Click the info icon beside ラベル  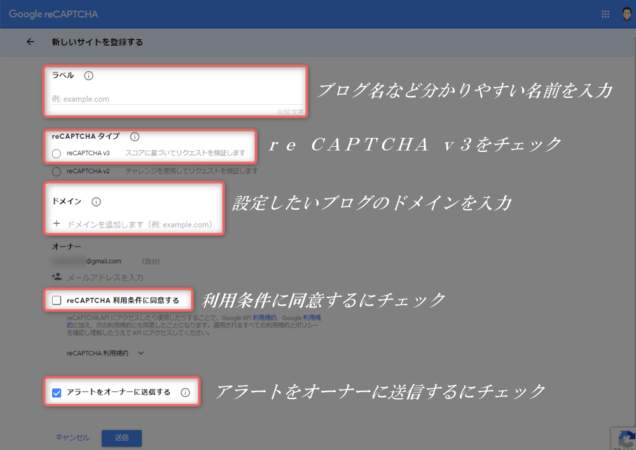tap(89, 75)
